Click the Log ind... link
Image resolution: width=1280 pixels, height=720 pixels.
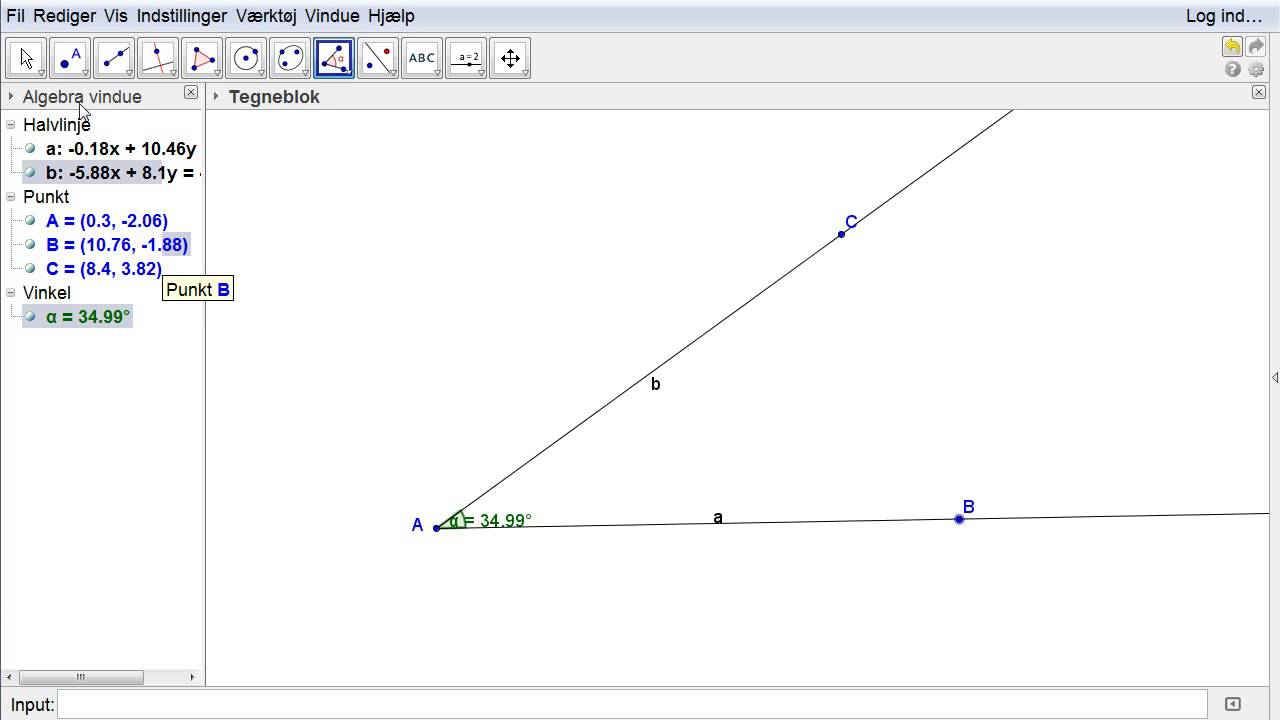click(1224, 16)
